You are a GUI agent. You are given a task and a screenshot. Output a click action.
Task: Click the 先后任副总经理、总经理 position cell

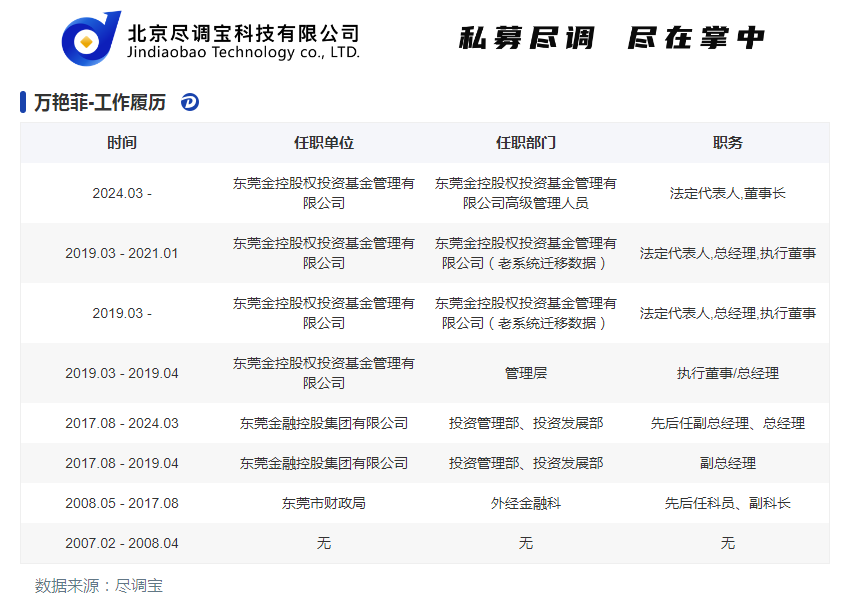click(x=727, y=423)
